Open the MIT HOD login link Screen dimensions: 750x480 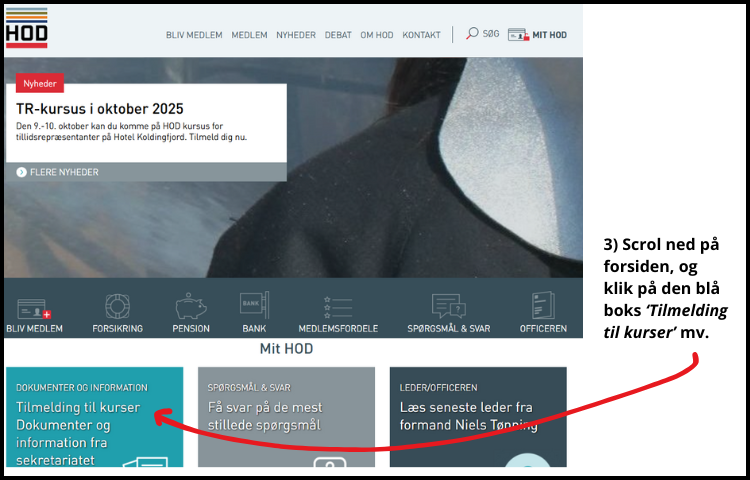tap(550, 35)
